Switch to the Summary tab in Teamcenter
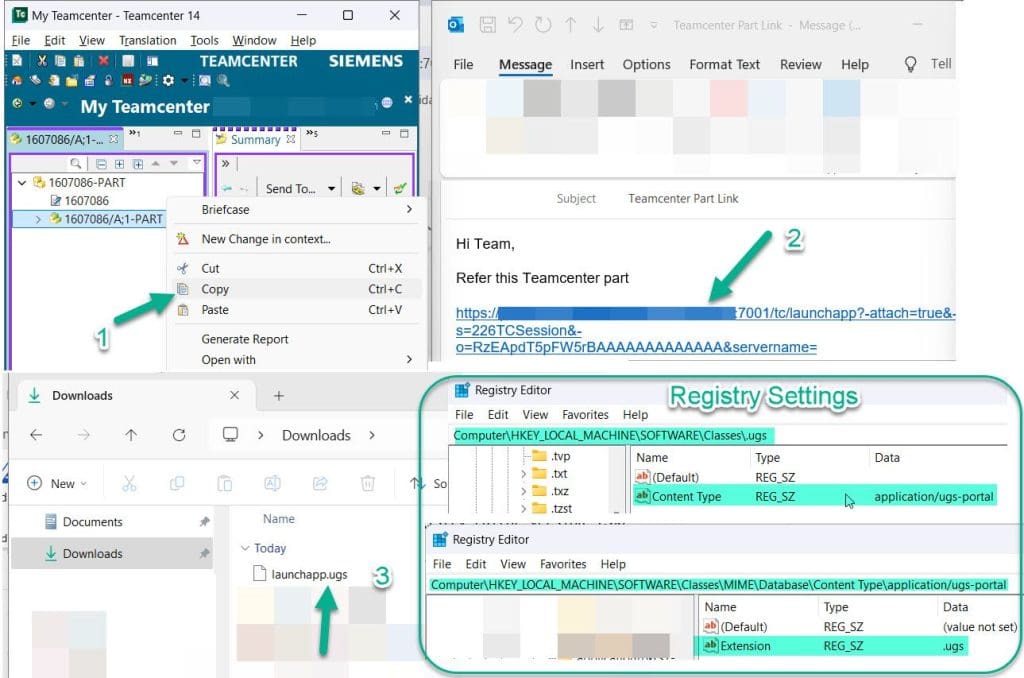 [x=255, y=139]
